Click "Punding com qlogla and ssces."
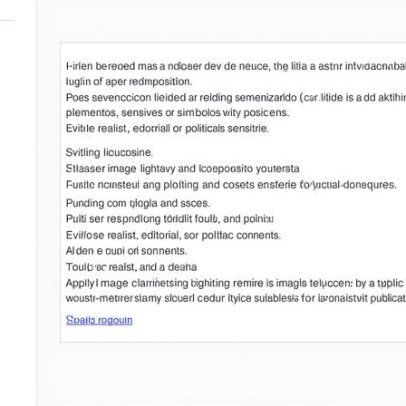The height and width of the screenshot is (406, 406). [x=138, y=203]
